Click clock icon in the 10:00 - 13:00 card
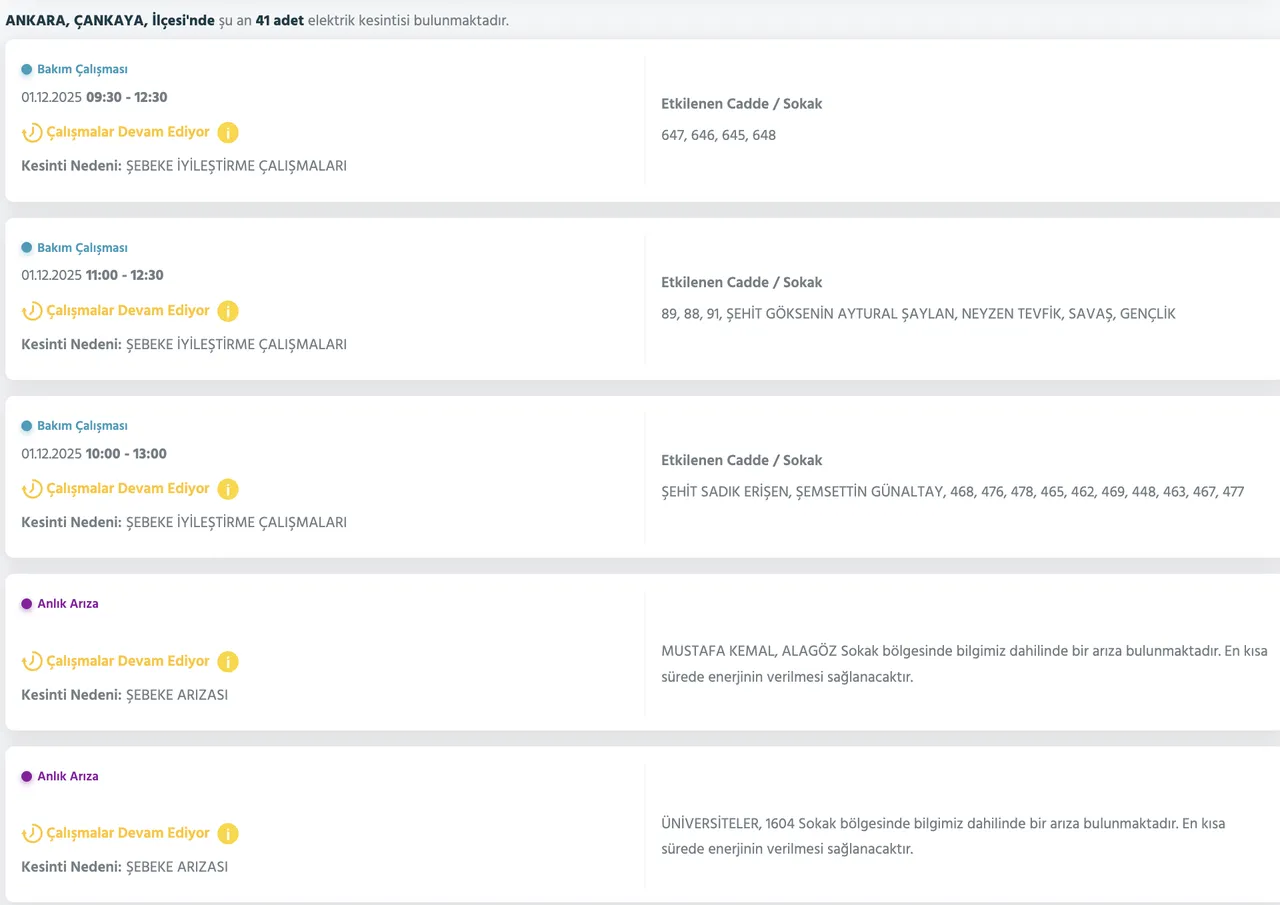1280x905 pixels. [x=32, y=489]
